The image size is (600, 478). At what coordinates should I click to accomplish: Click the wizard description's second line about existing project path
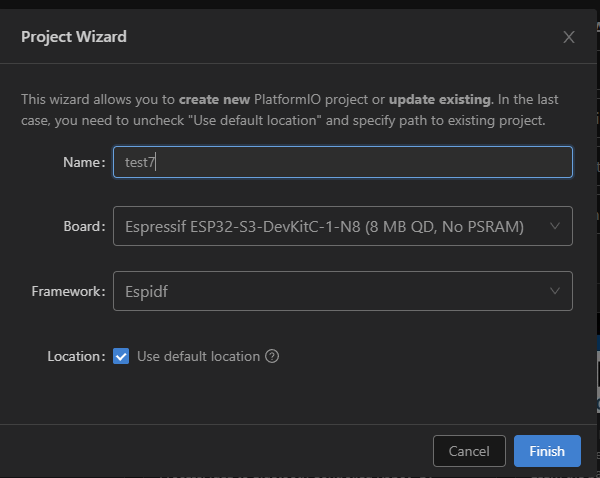click(x=283, y=121)
